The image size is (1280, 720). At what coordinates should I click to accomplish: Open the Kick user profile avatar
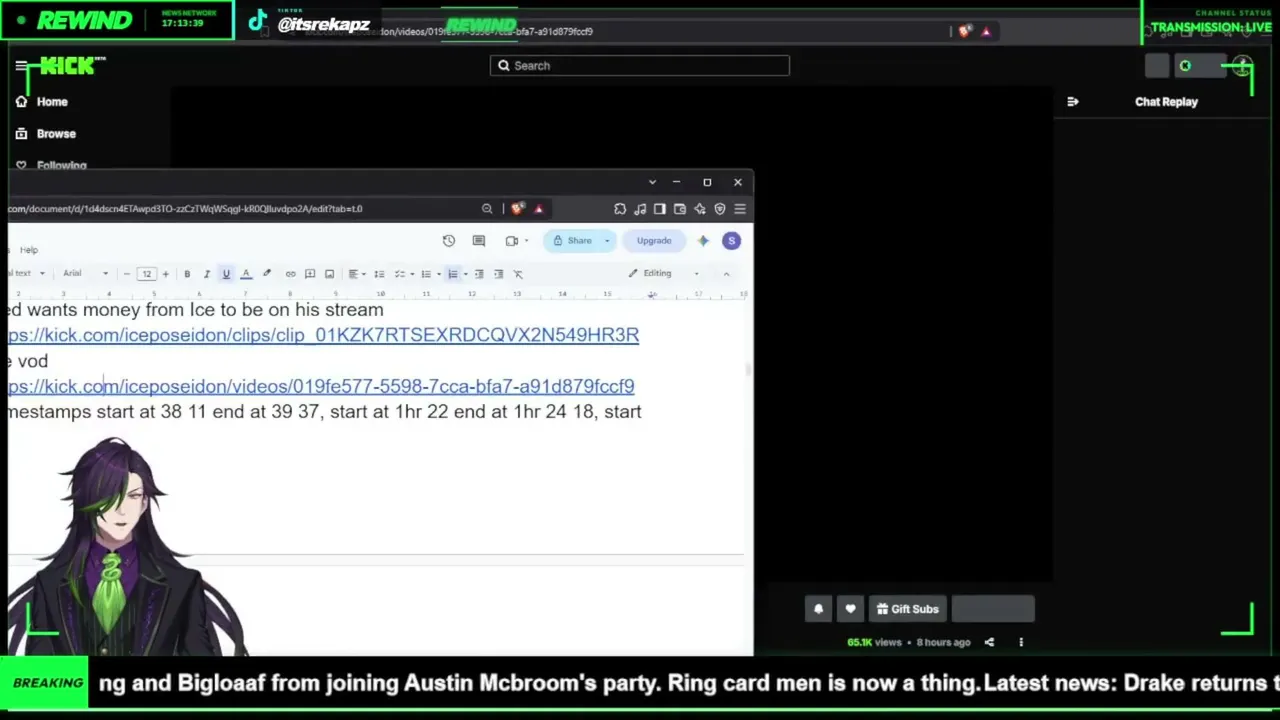pos(1242,66)
